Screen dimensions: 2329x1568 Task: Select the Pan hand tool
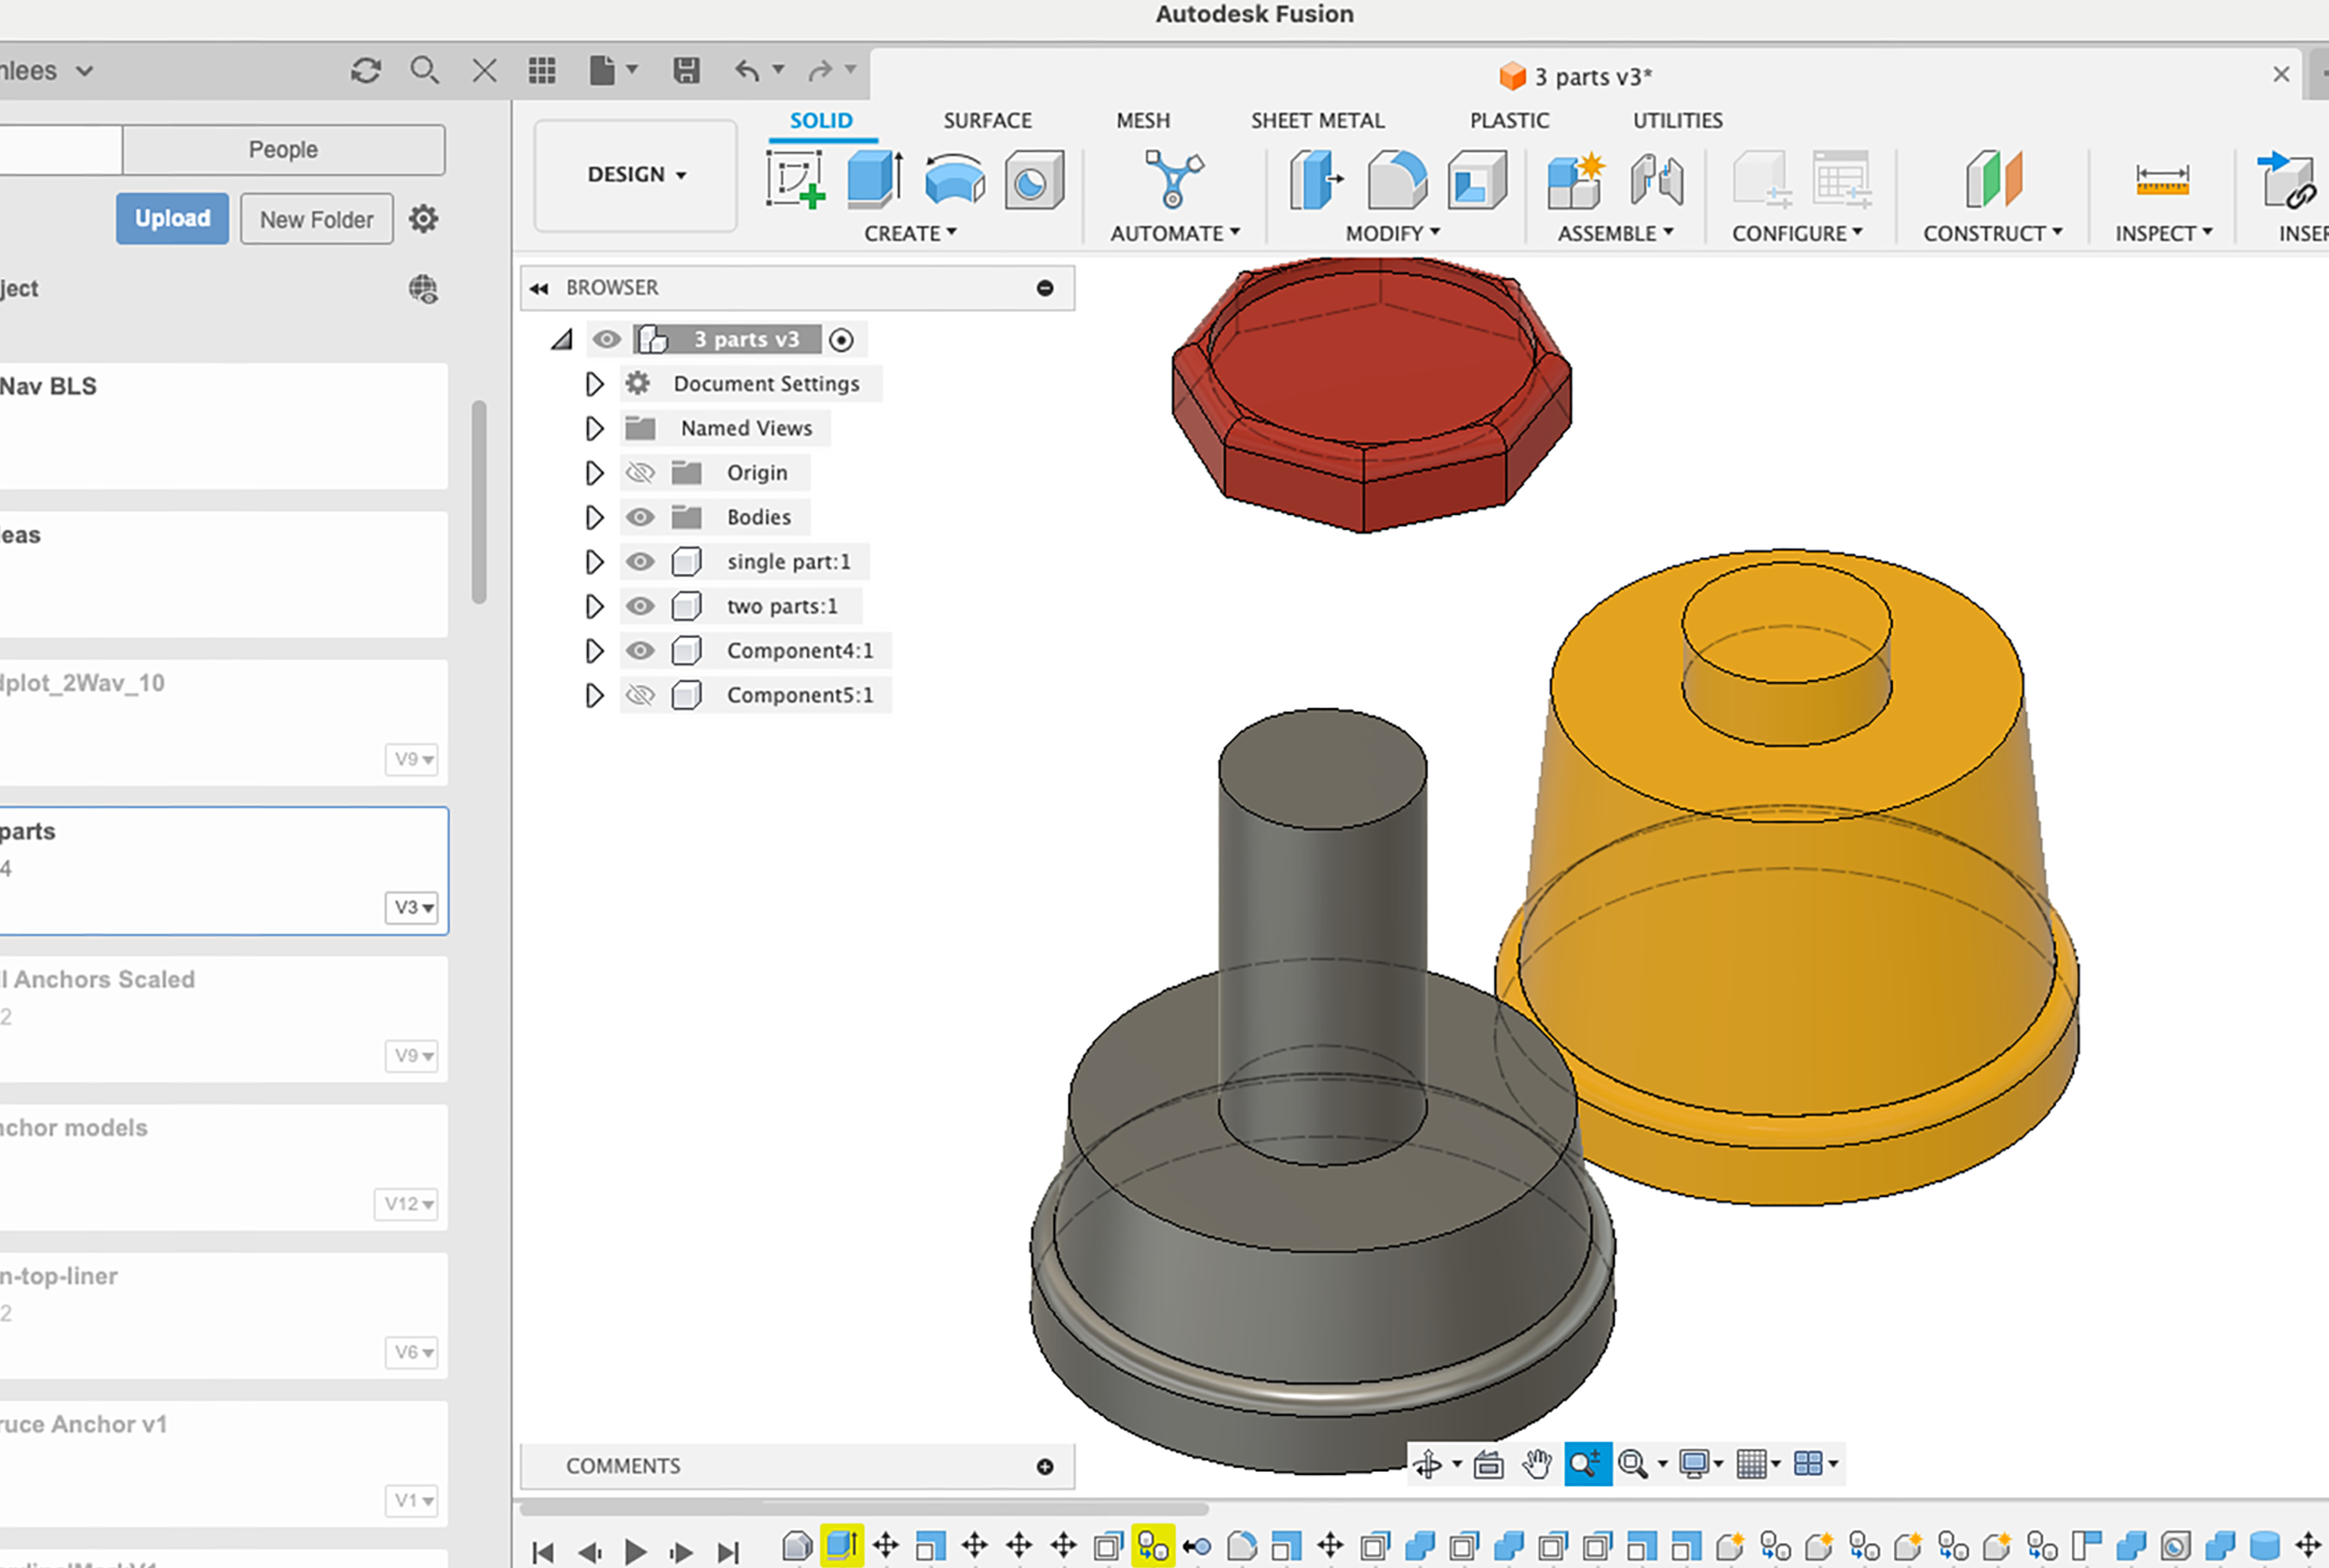[1536, 1464]
